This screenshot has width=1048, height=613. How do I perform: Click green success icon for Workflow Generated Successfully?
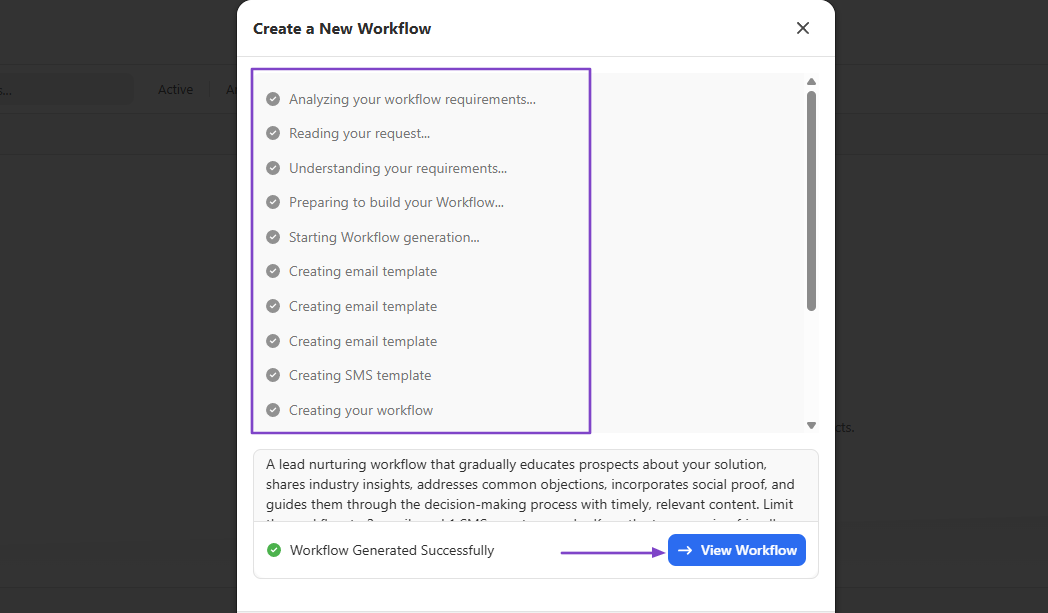click(x=273, y=550)
